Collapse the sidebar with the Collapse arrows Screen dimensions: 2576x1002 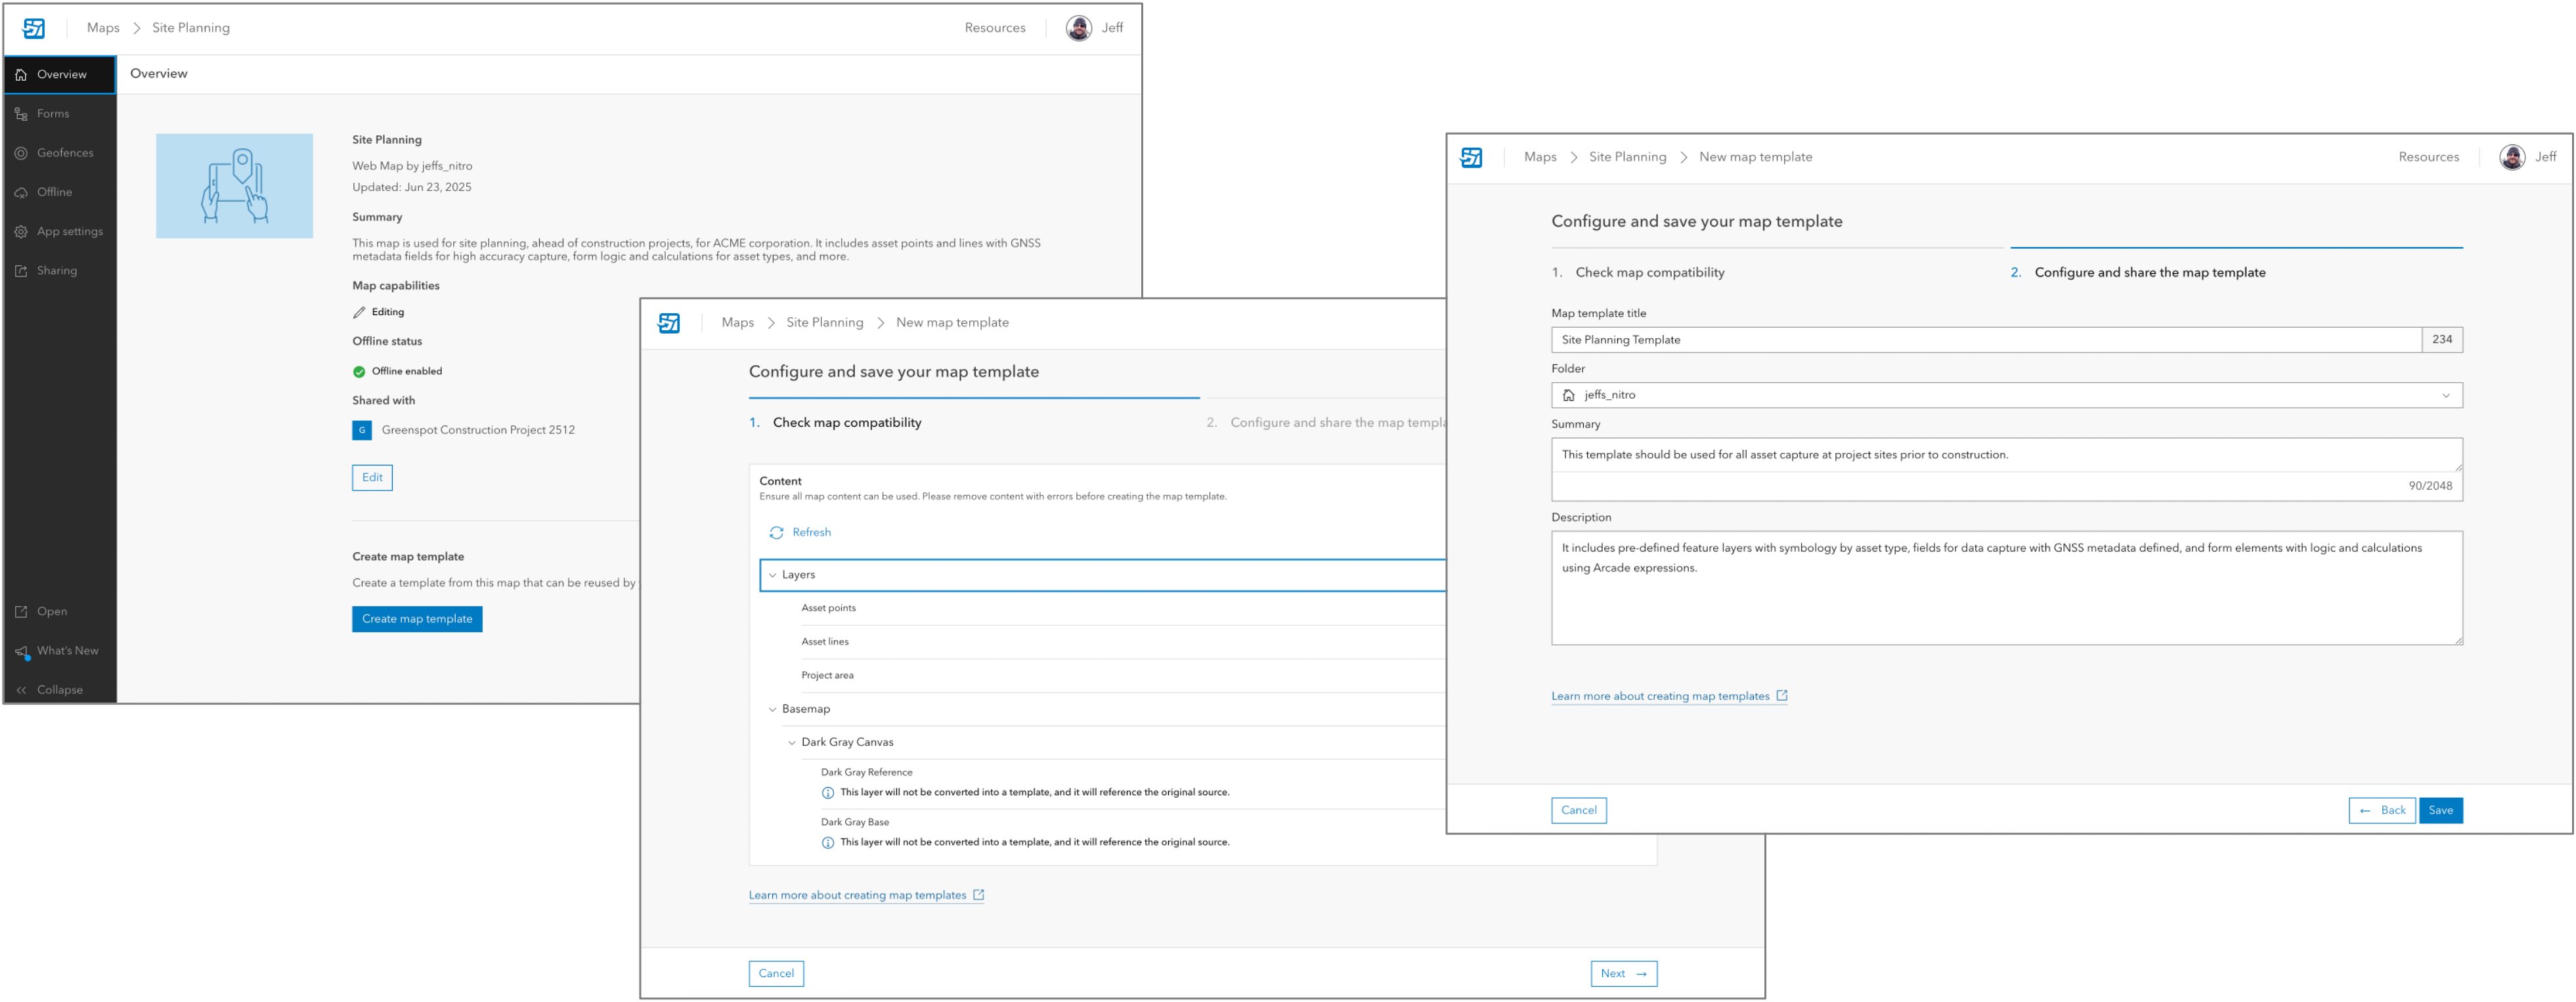click(21, 690)
